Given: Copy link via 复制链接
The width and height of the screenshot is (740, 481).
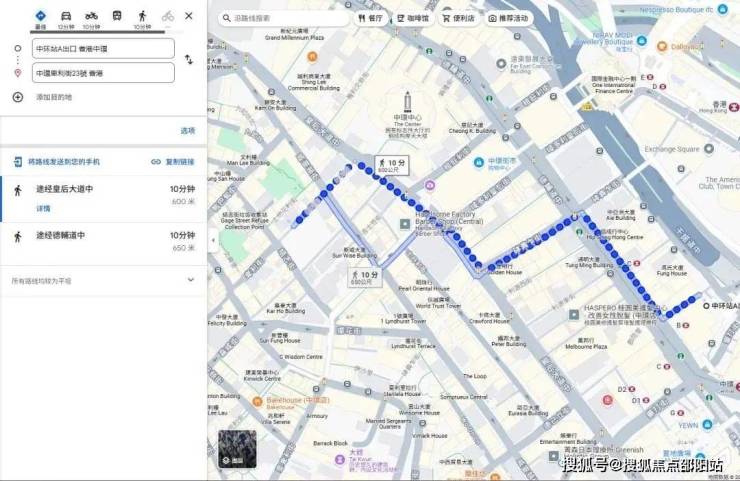Looking at the screenshot, I should point(180,162).
